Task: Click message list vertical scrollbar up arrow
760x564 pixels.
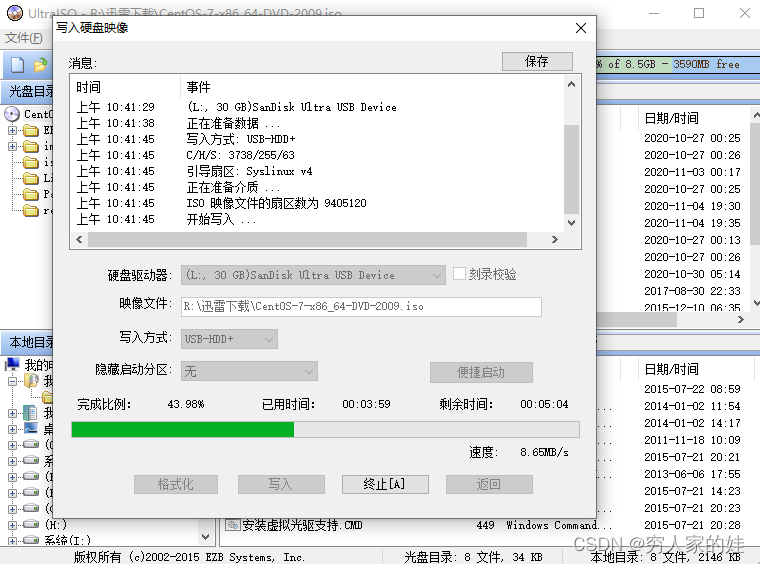Action: [571, 84]
